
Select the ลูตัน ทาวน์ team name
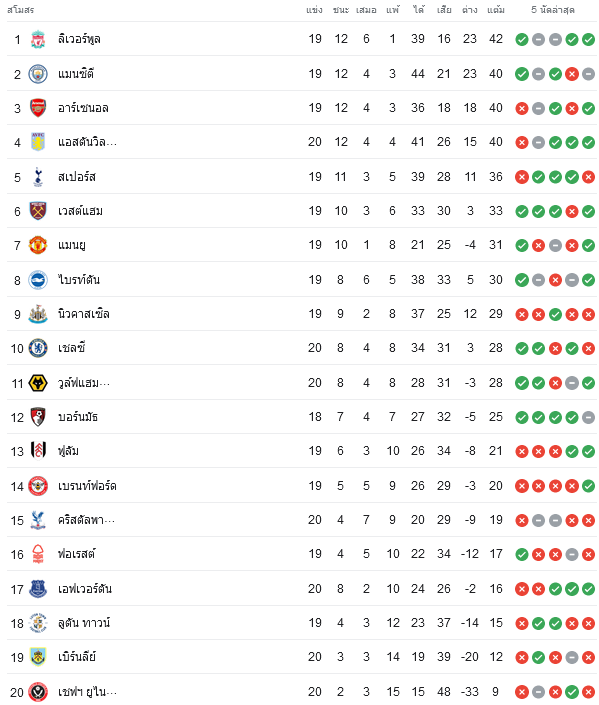(x=84, y=623)
